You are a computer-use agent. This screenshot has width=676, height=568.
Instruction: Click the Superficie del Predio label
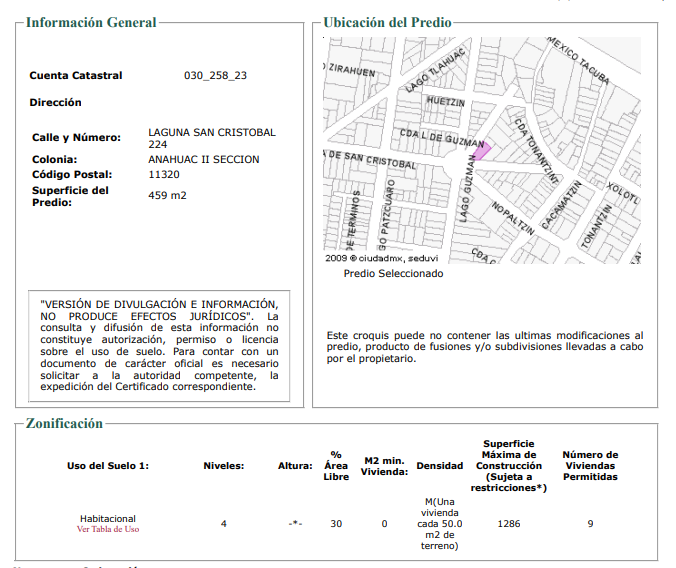(x=70, y=196)
